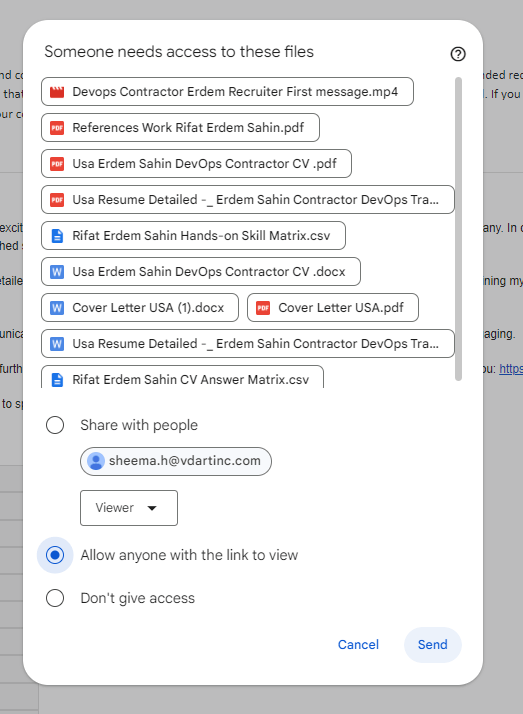Click the Send button

pyautogui.click(x=432, y=645)
